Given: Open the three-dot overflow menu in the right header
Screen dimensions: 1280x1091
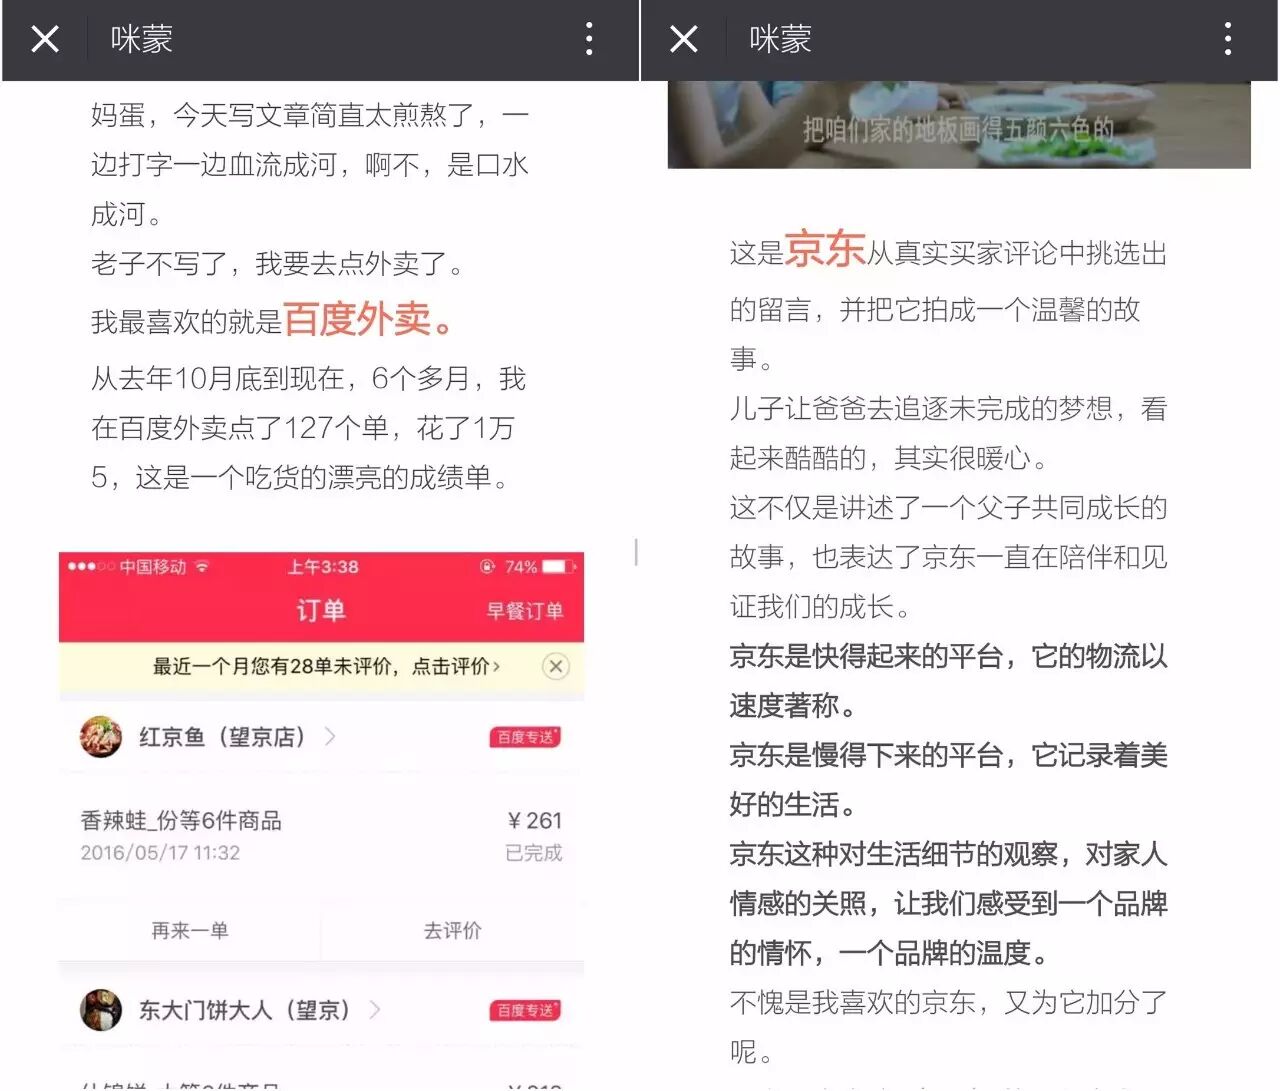Looking at the screenshot, I should [1227, 40].
